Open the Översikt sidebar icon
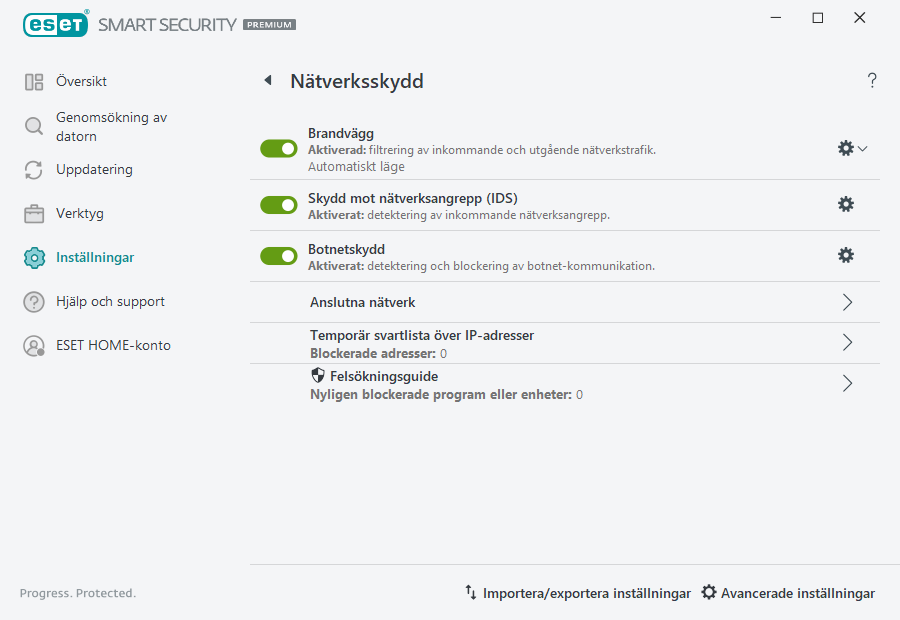 pyautogui.click(x=31, y=81)
